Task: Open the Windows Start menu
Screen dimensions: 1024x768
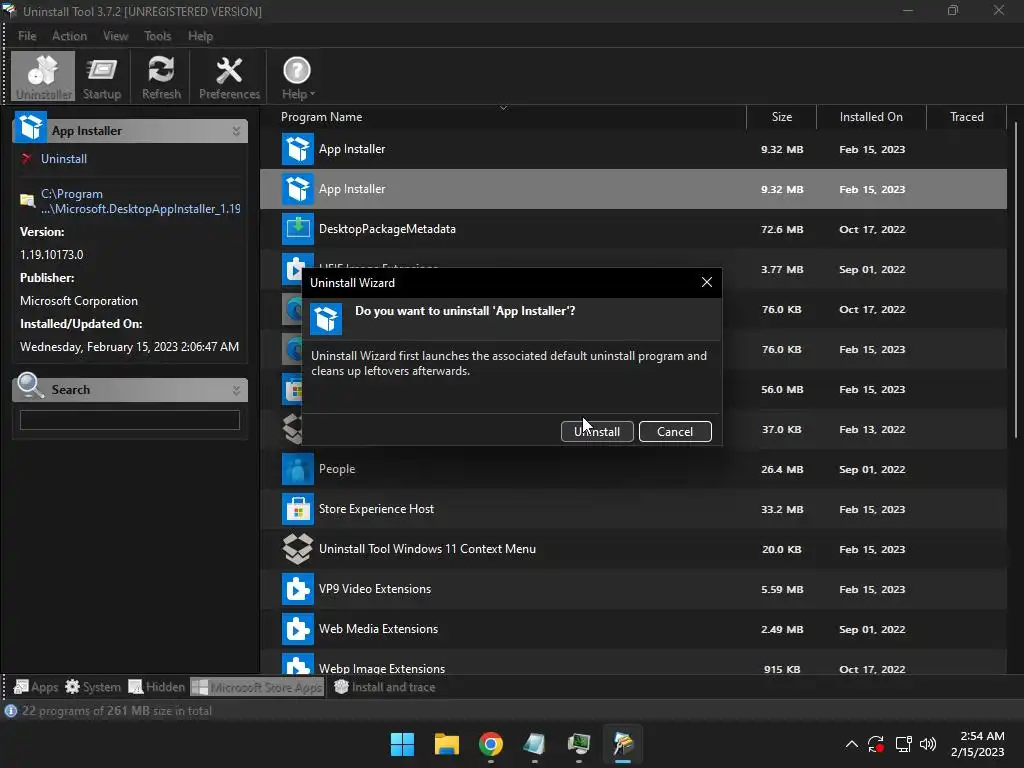Action: click(x=402, y=744)
